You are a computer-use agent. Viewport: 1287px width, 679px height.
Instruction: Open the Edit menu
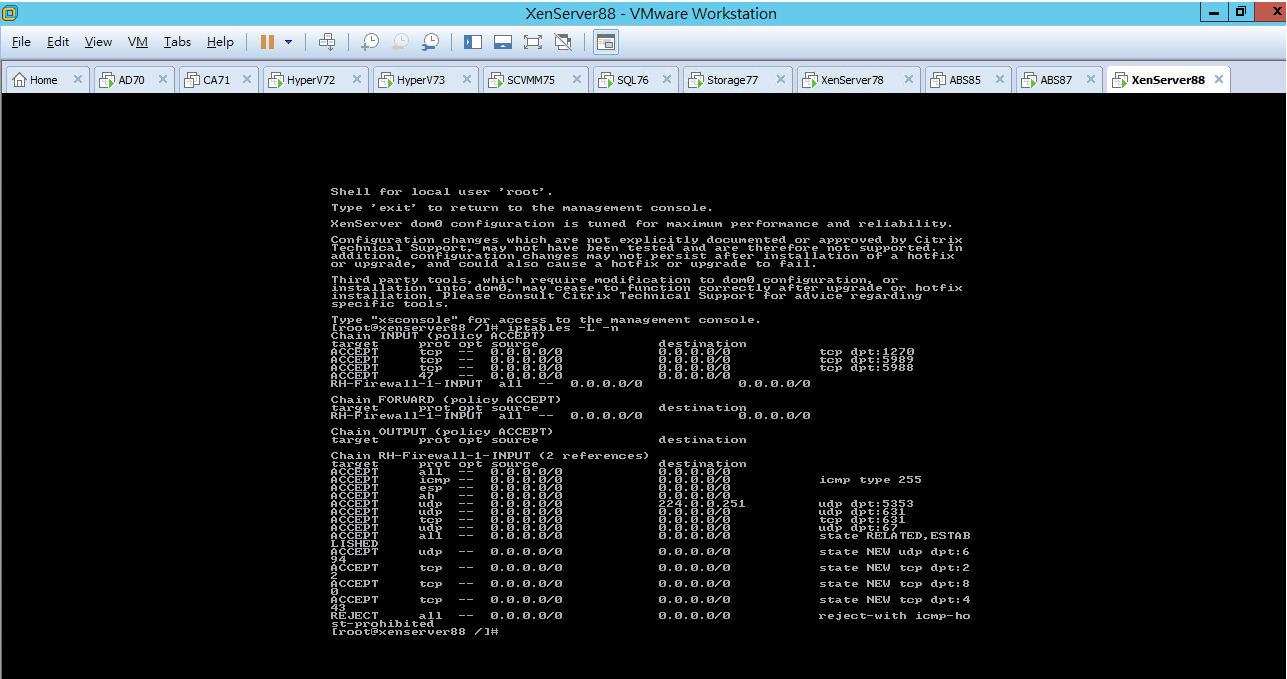coord(58,42)
